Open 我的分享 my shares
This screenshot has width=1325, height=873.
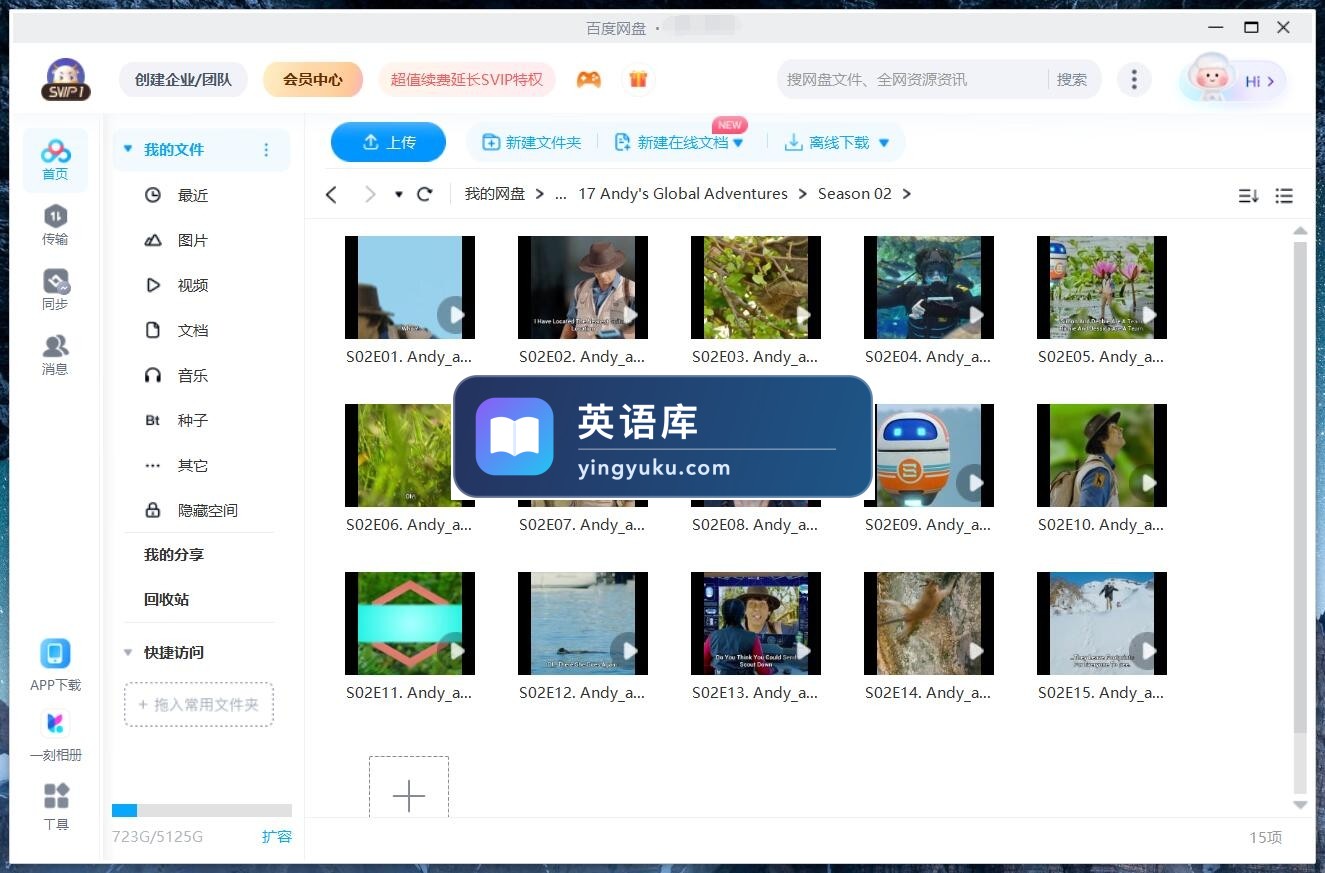[174, 554]
